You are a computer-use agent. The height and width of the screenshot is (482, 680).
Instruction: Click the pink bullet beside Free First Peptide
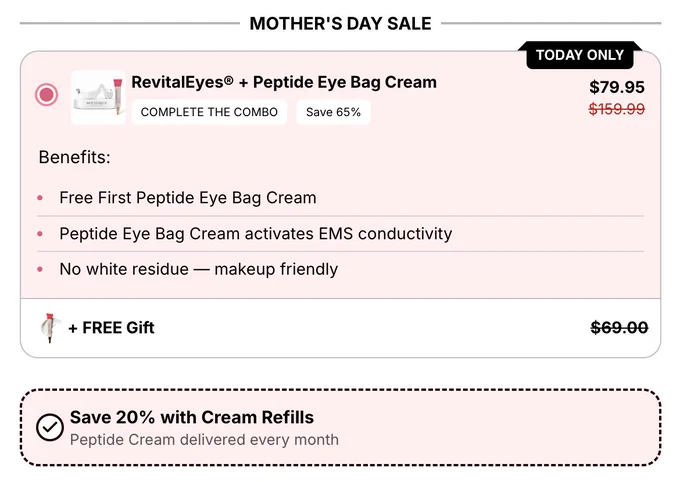(x=40, y=198)
